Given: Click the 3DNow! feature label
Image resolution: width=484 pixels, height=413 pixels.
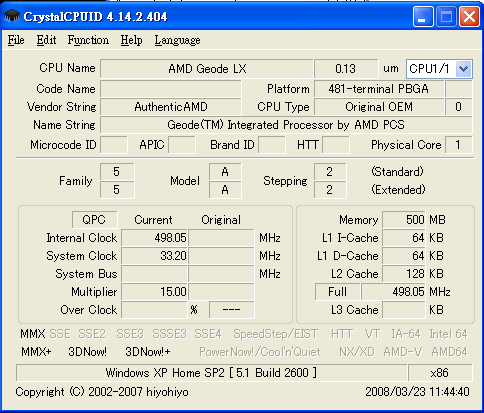Looking at the screenshot, I should pos(87,352).
